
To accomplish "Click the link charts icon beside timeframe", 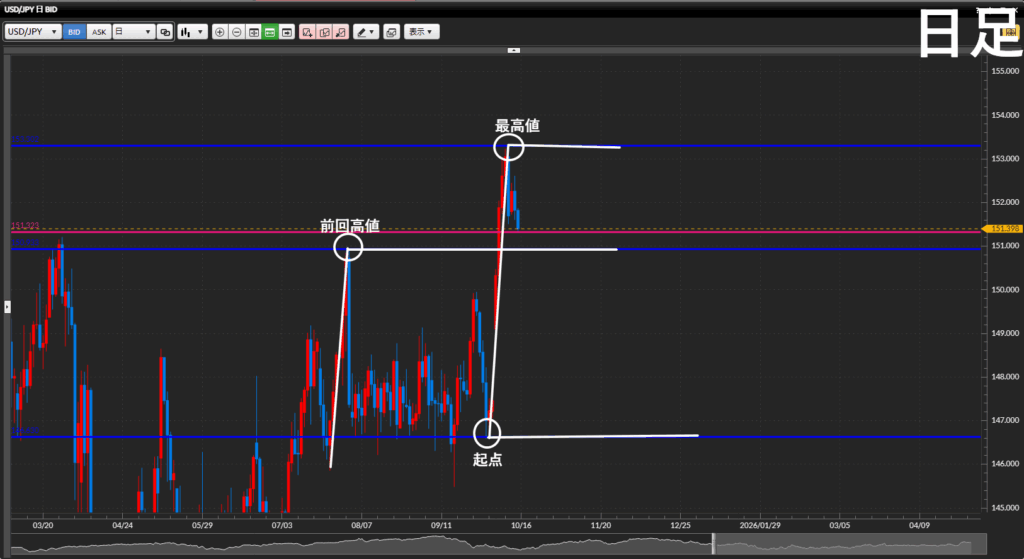I will pyautogui.click(x=166, y=32).
